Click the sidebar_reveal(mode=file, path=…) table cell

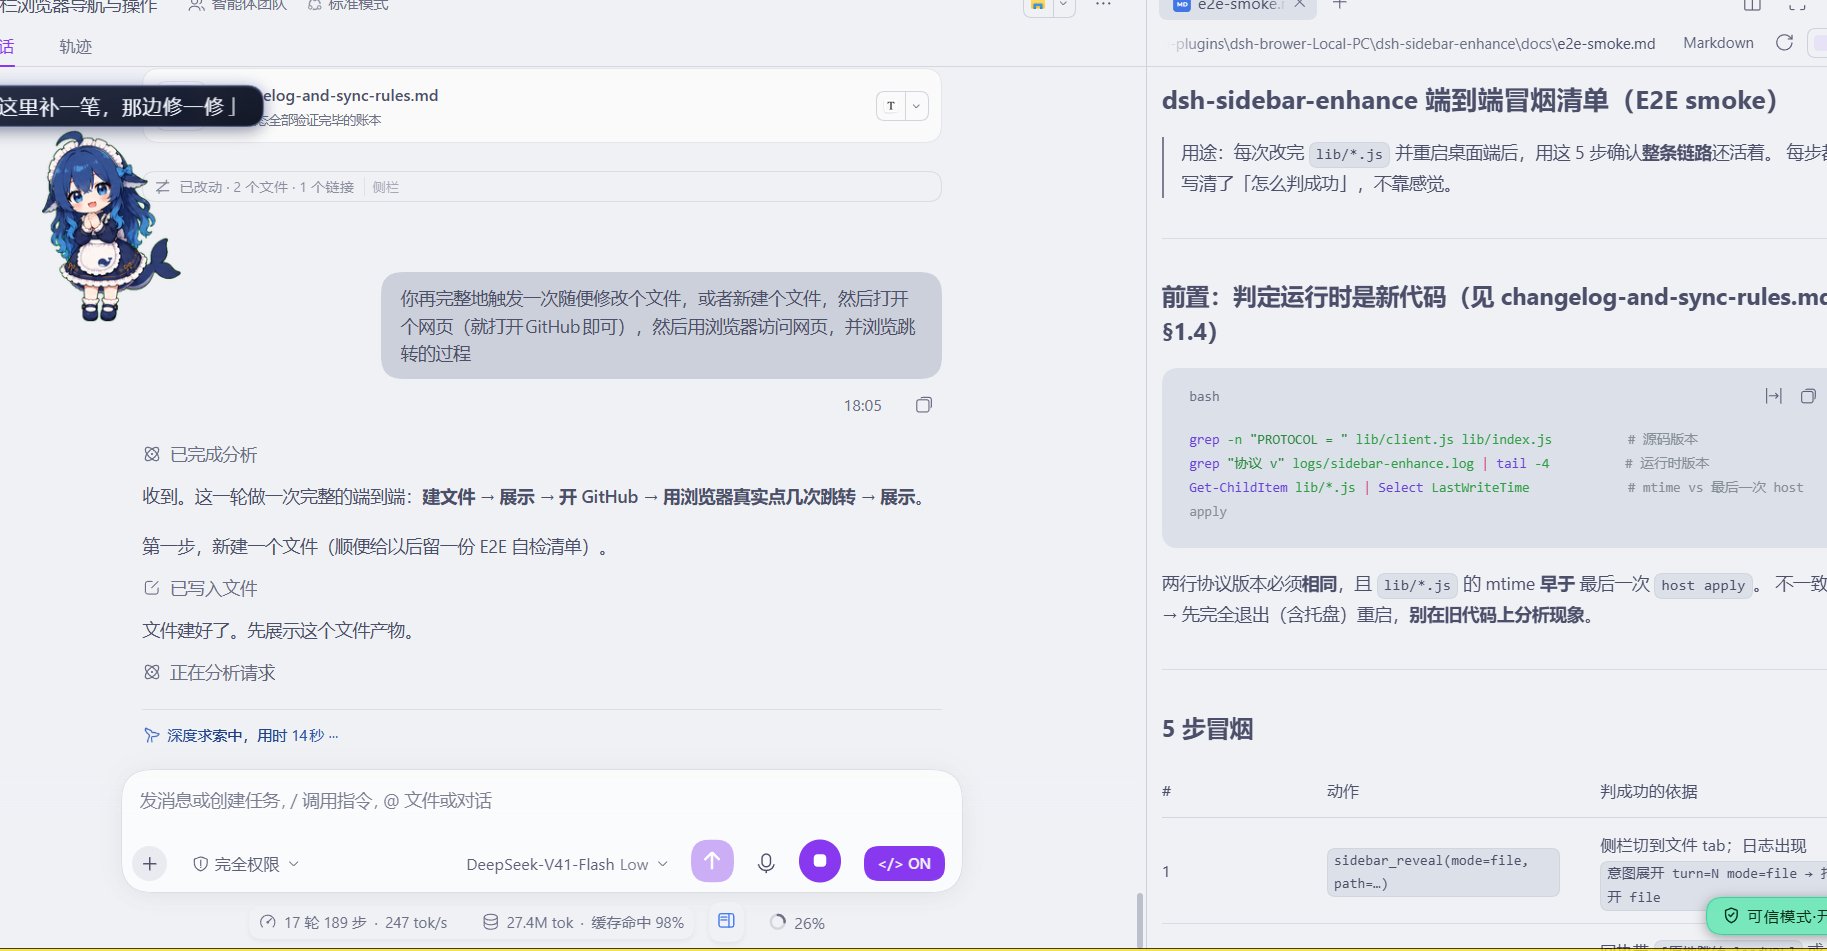pyautogui.click(x=1442, y=872)
